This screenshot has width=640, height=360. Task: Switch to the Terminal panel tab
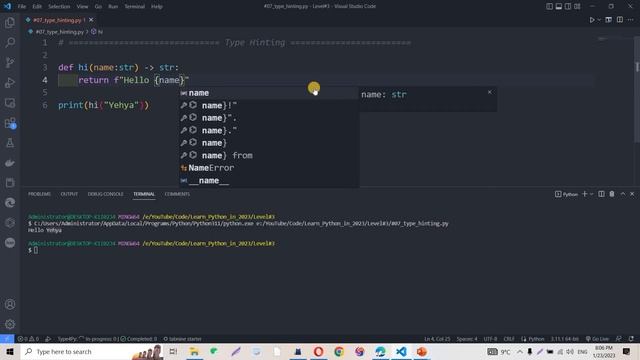tap(144, 194)
